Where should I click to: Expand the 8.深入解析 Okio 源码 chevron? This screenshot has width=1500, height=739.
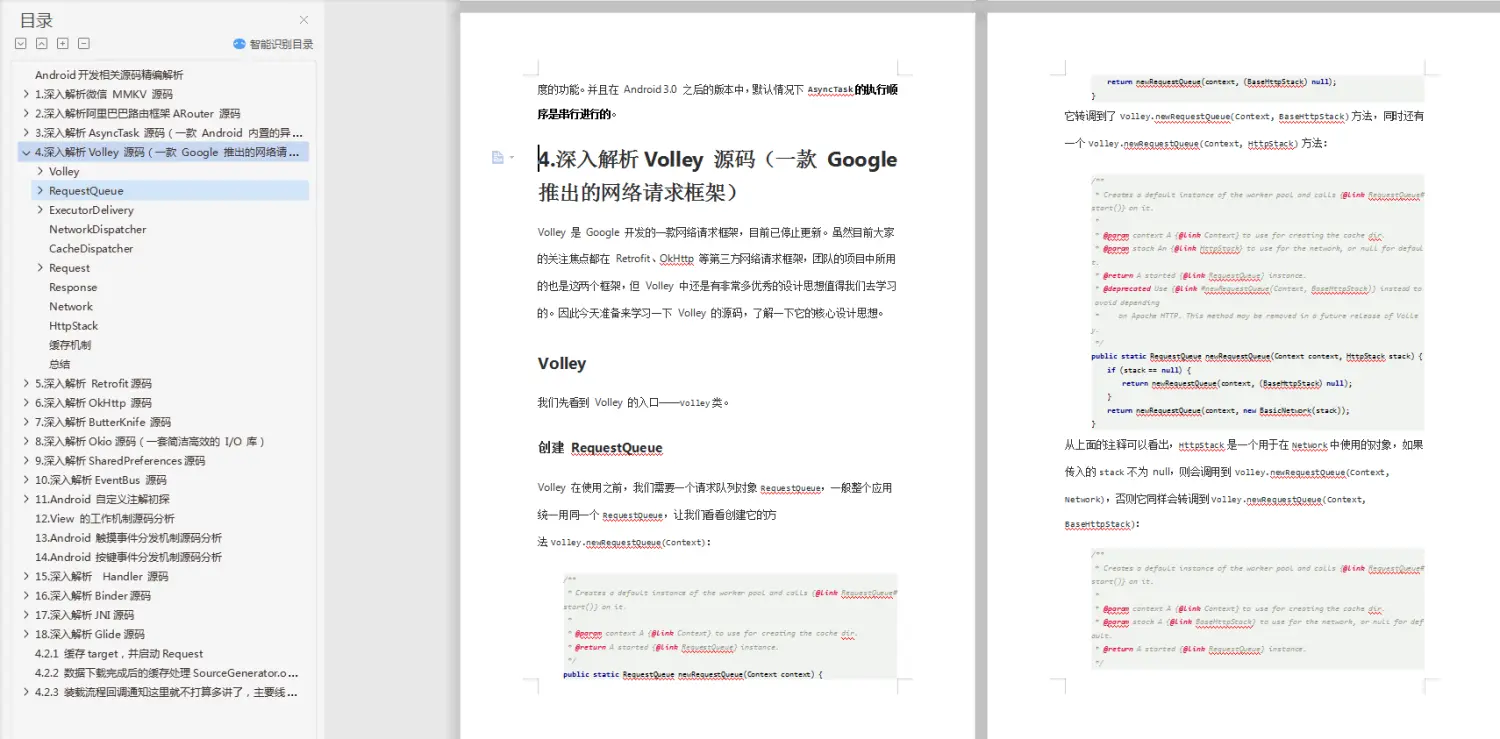pyautogui.click(x=26, y=441)
